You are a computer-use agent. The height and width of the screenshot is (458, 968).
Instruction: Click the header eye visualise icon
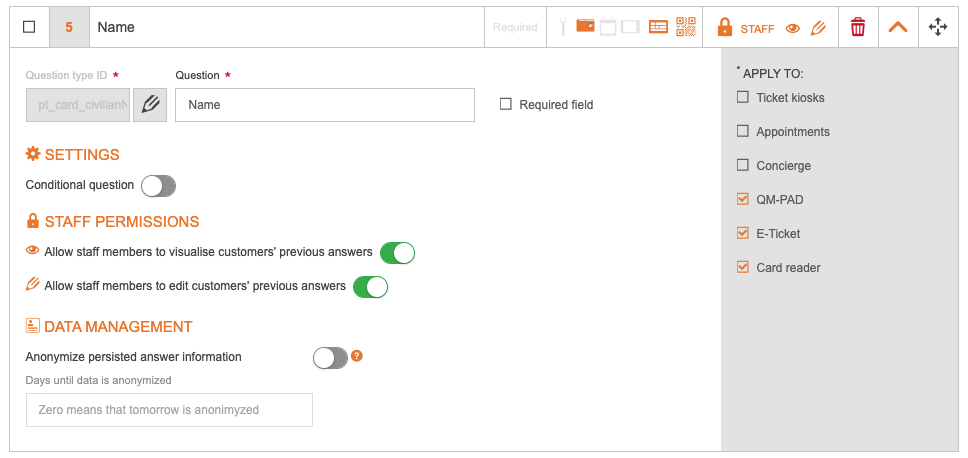(x=793, y=29)
